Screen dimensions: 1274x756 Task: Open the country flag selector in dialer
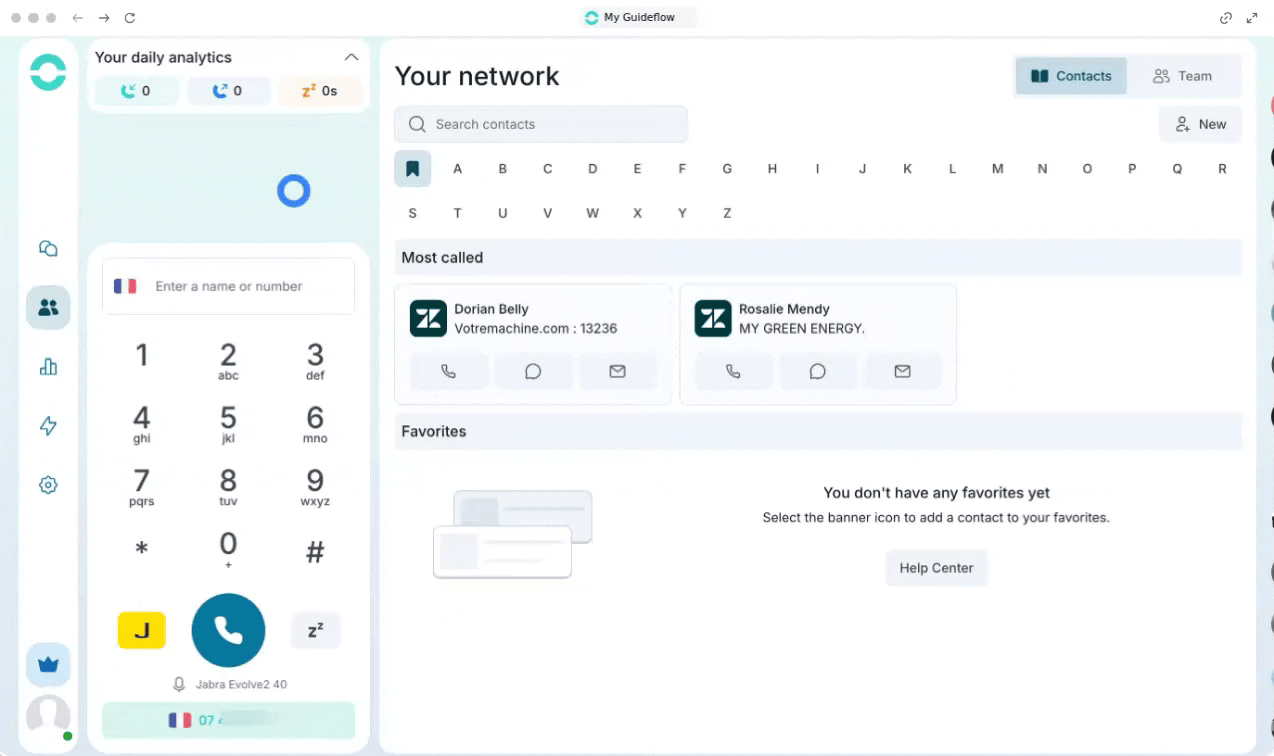tap(125, 286)
